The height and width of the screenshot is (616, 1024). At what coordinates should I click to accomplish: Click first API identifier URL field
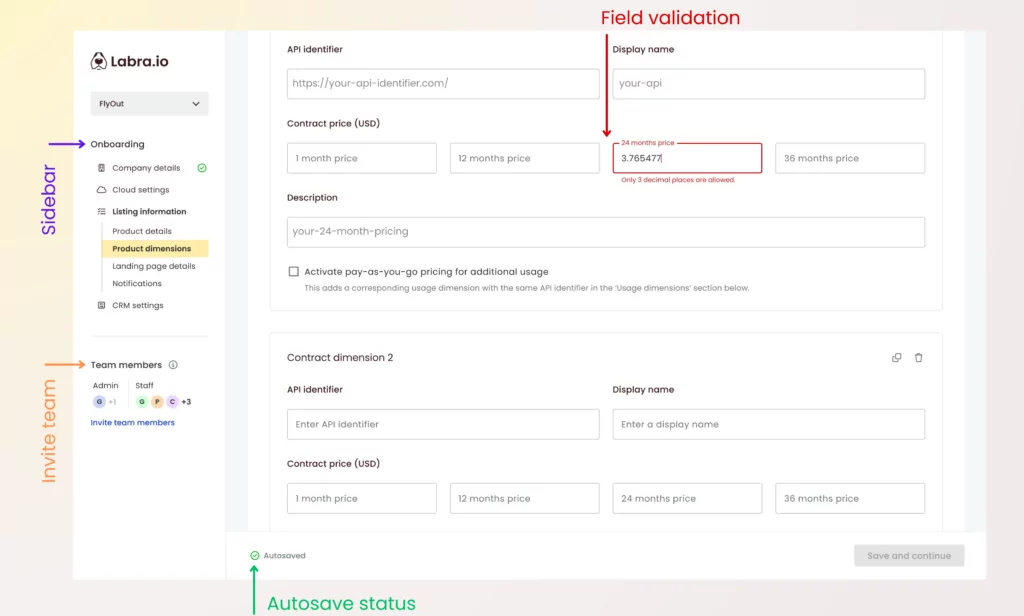pyautogui.click(x=443, y=84)
